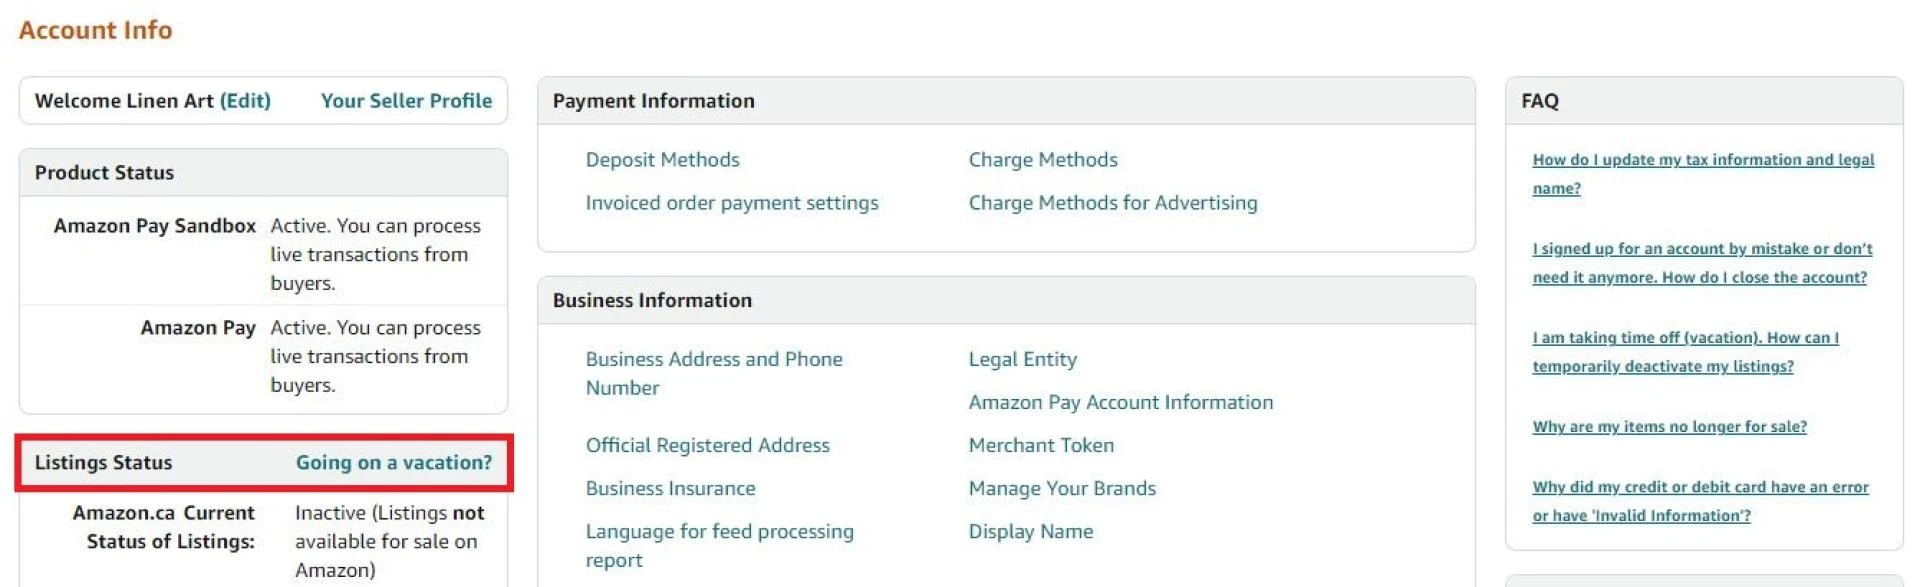The image size is (1920, 587).
Task: Open FAQ about updating tax information
Action: click(1701, 173)
